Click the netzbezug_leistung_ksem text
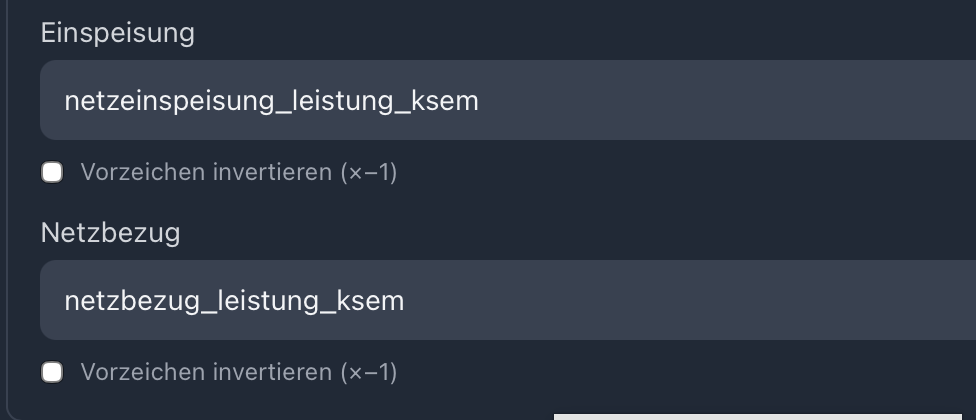 (x=234, y=300)
